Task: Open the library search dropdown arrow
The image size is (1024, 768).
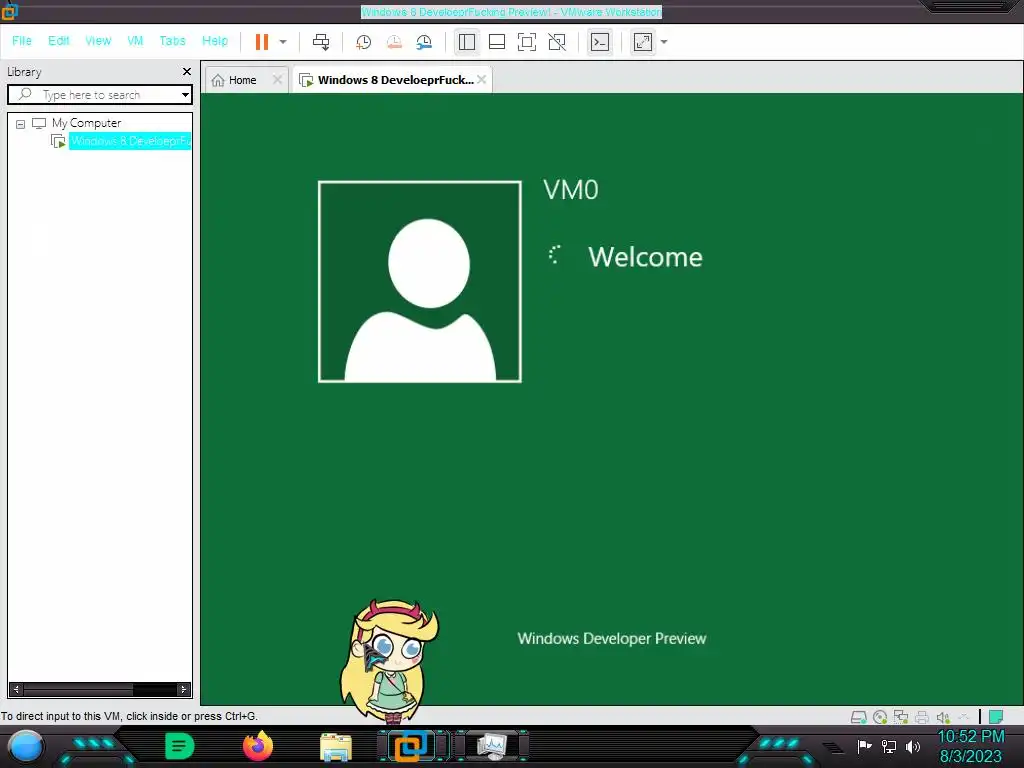Action: pos(185,95)
